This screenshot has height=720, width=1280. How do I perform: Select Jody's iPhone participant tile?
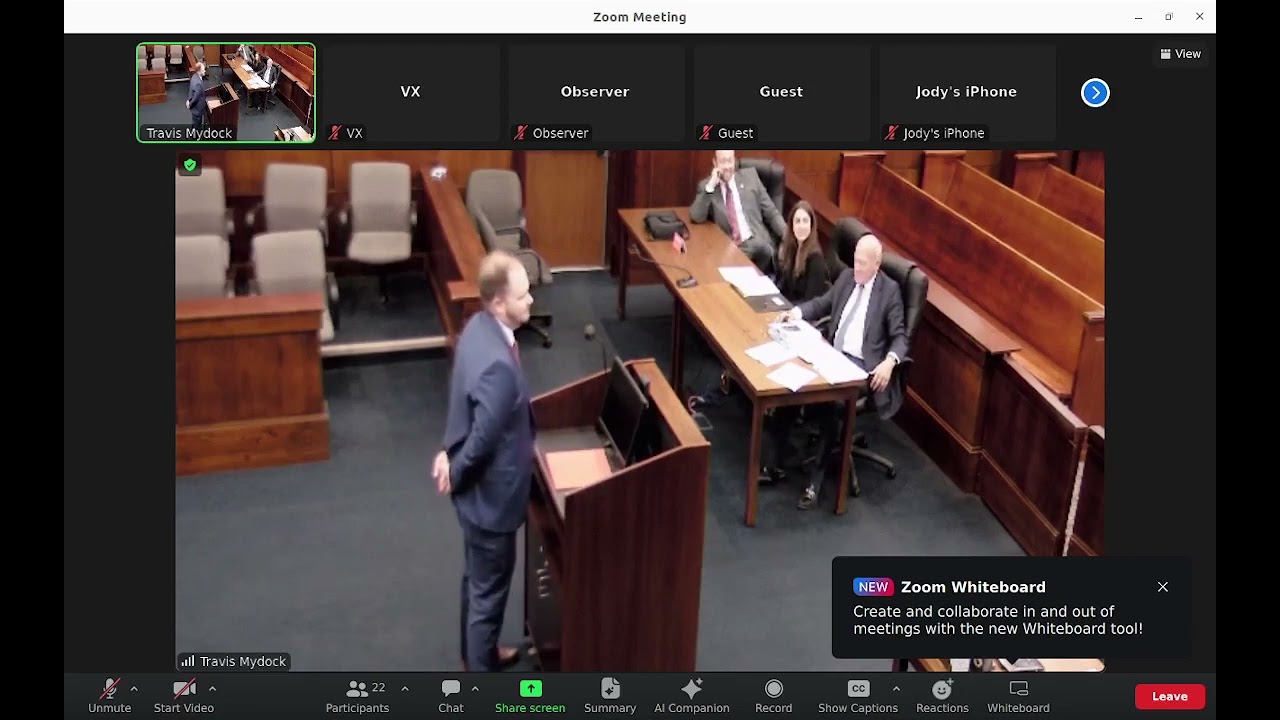tap(966, 93)
